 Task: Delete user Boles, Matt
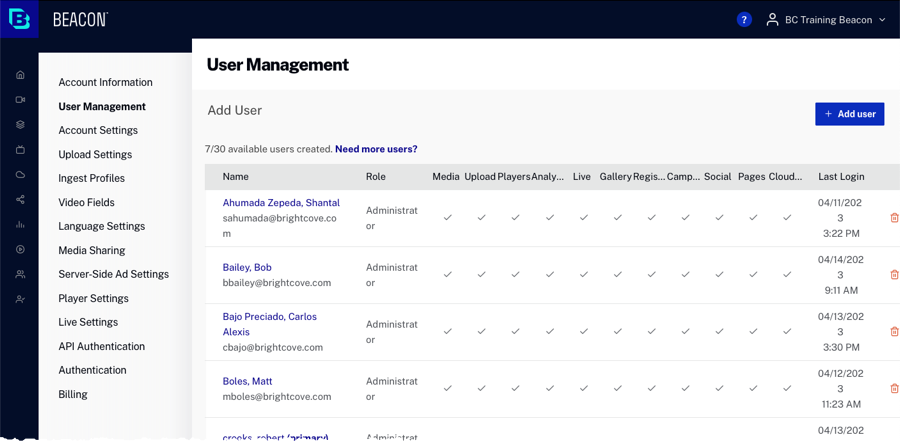894,389
